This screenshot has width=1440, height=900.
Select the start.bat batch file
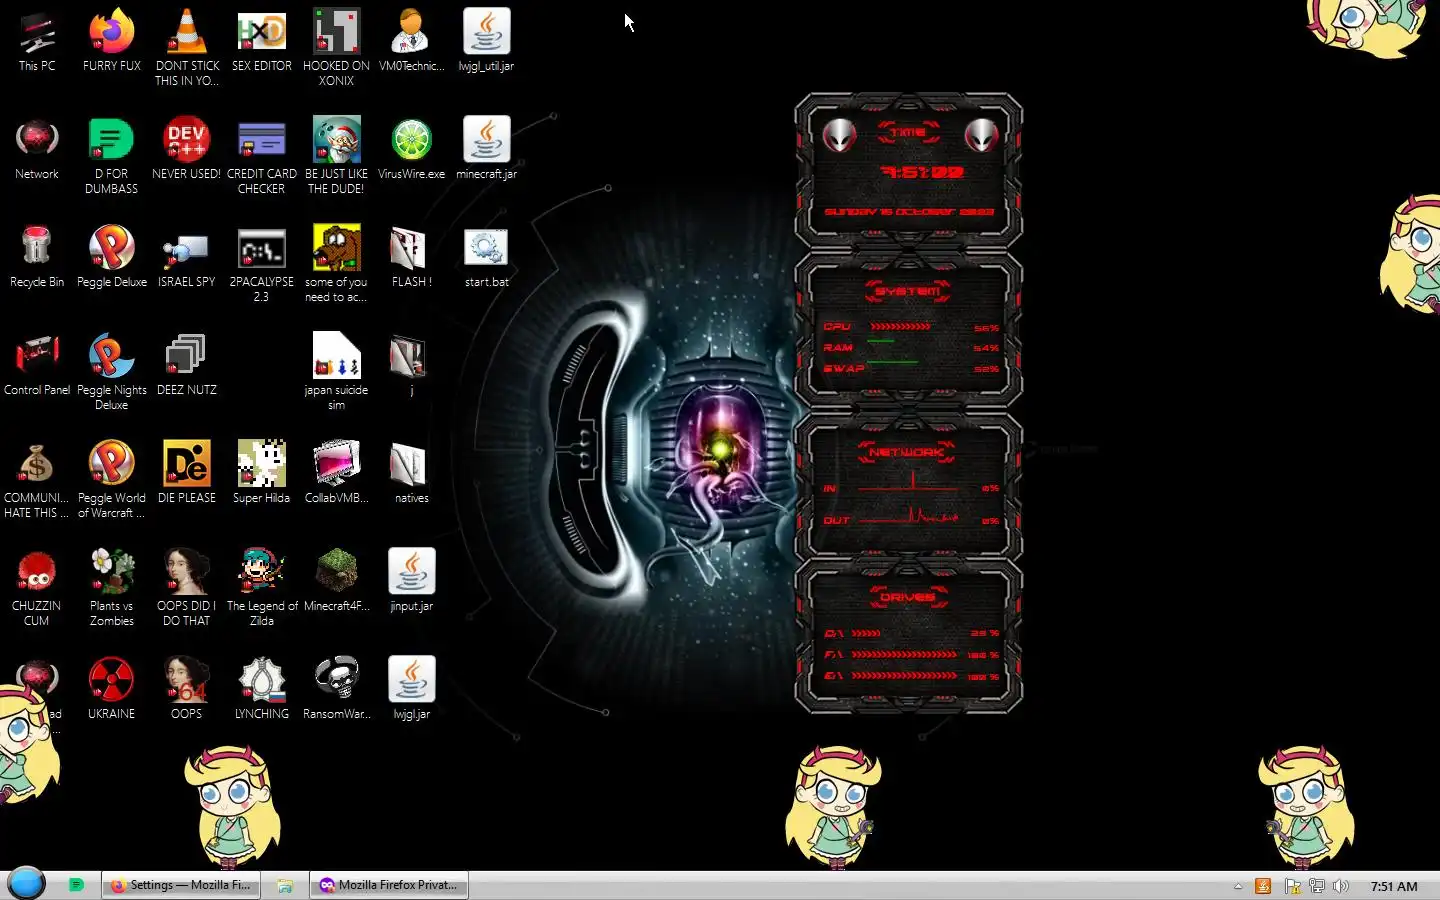[486, 256]
